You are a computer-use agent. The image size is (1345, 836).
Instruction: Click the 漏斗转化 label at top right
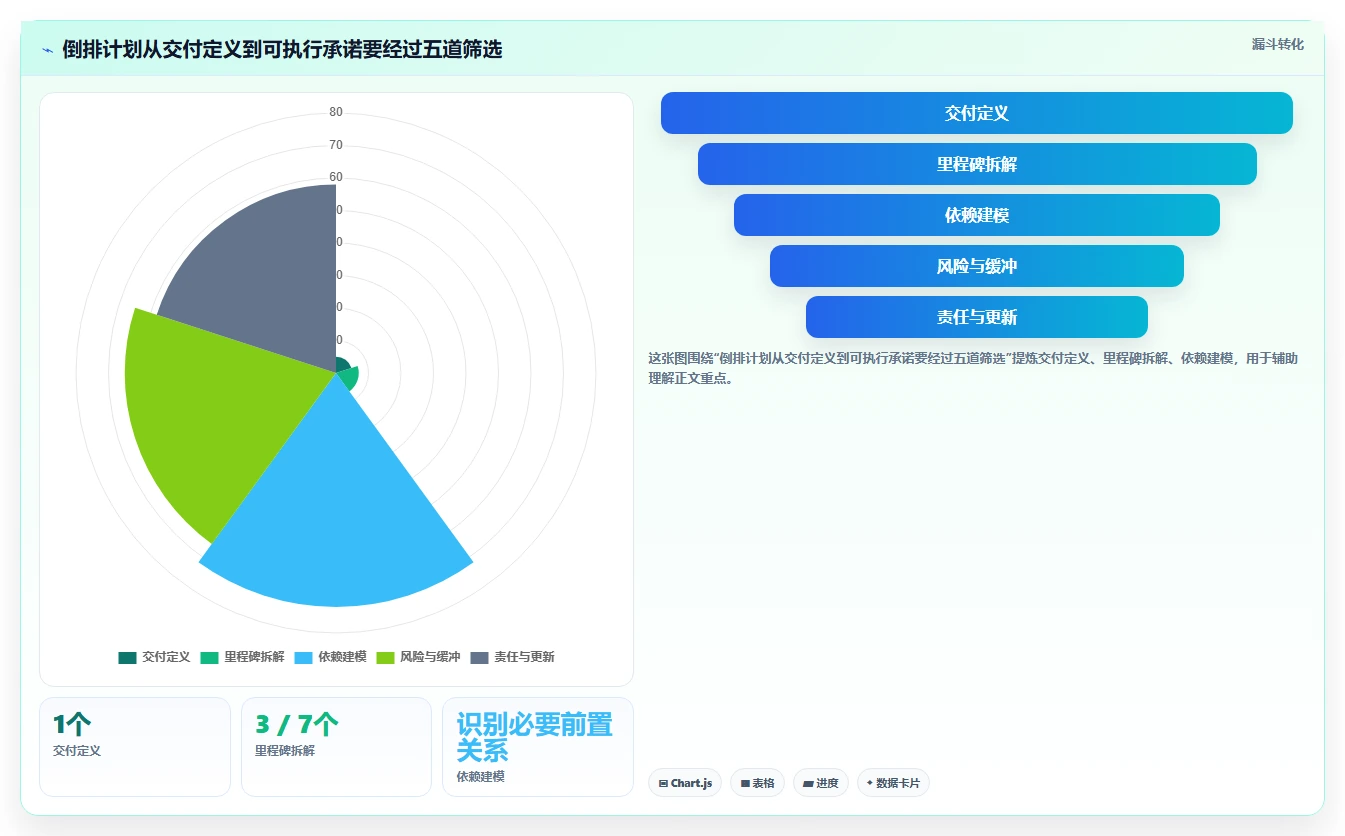[x=1278, y=44]
